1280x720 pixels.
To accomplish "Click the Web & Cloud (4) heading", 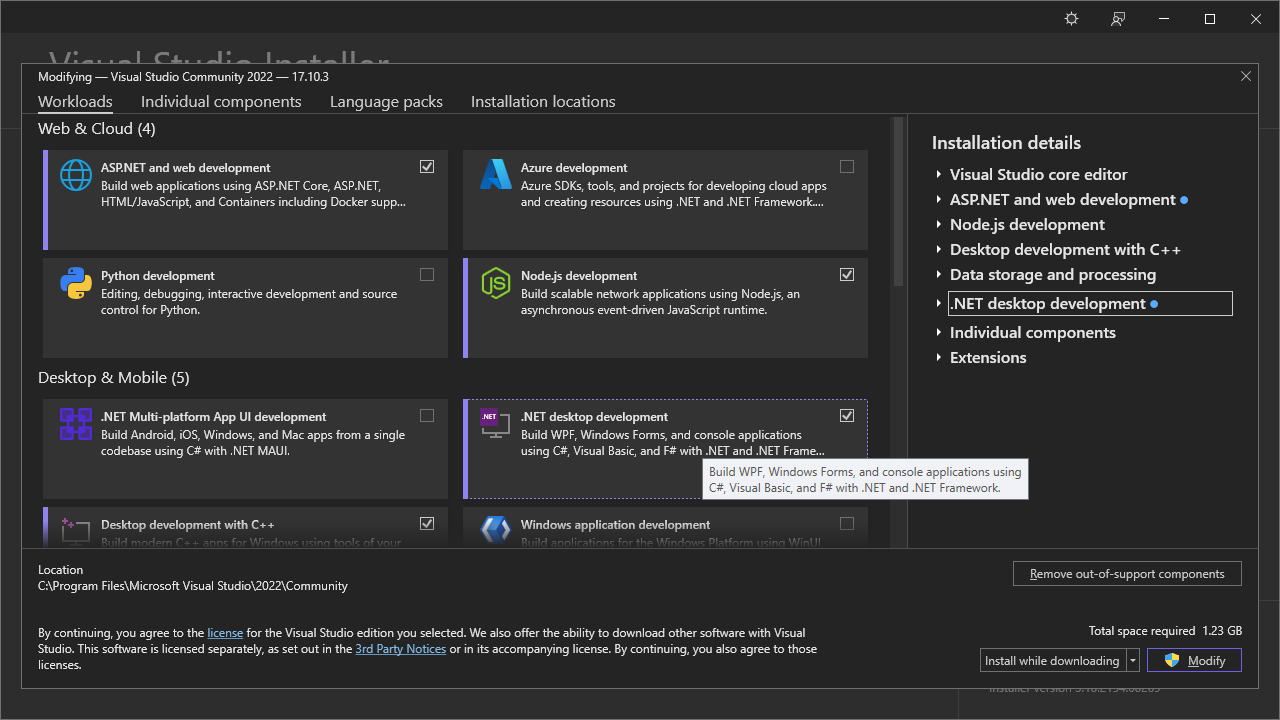I will [x=97, y=128].
